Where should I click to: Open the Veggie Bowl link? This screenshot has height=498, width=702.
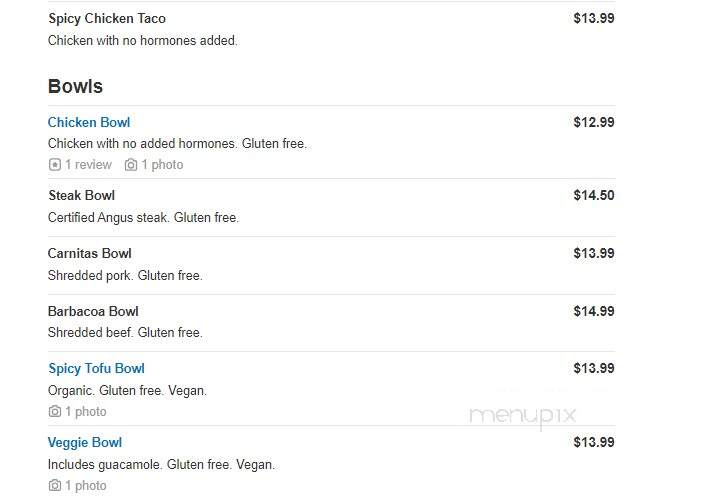point(85,442)
